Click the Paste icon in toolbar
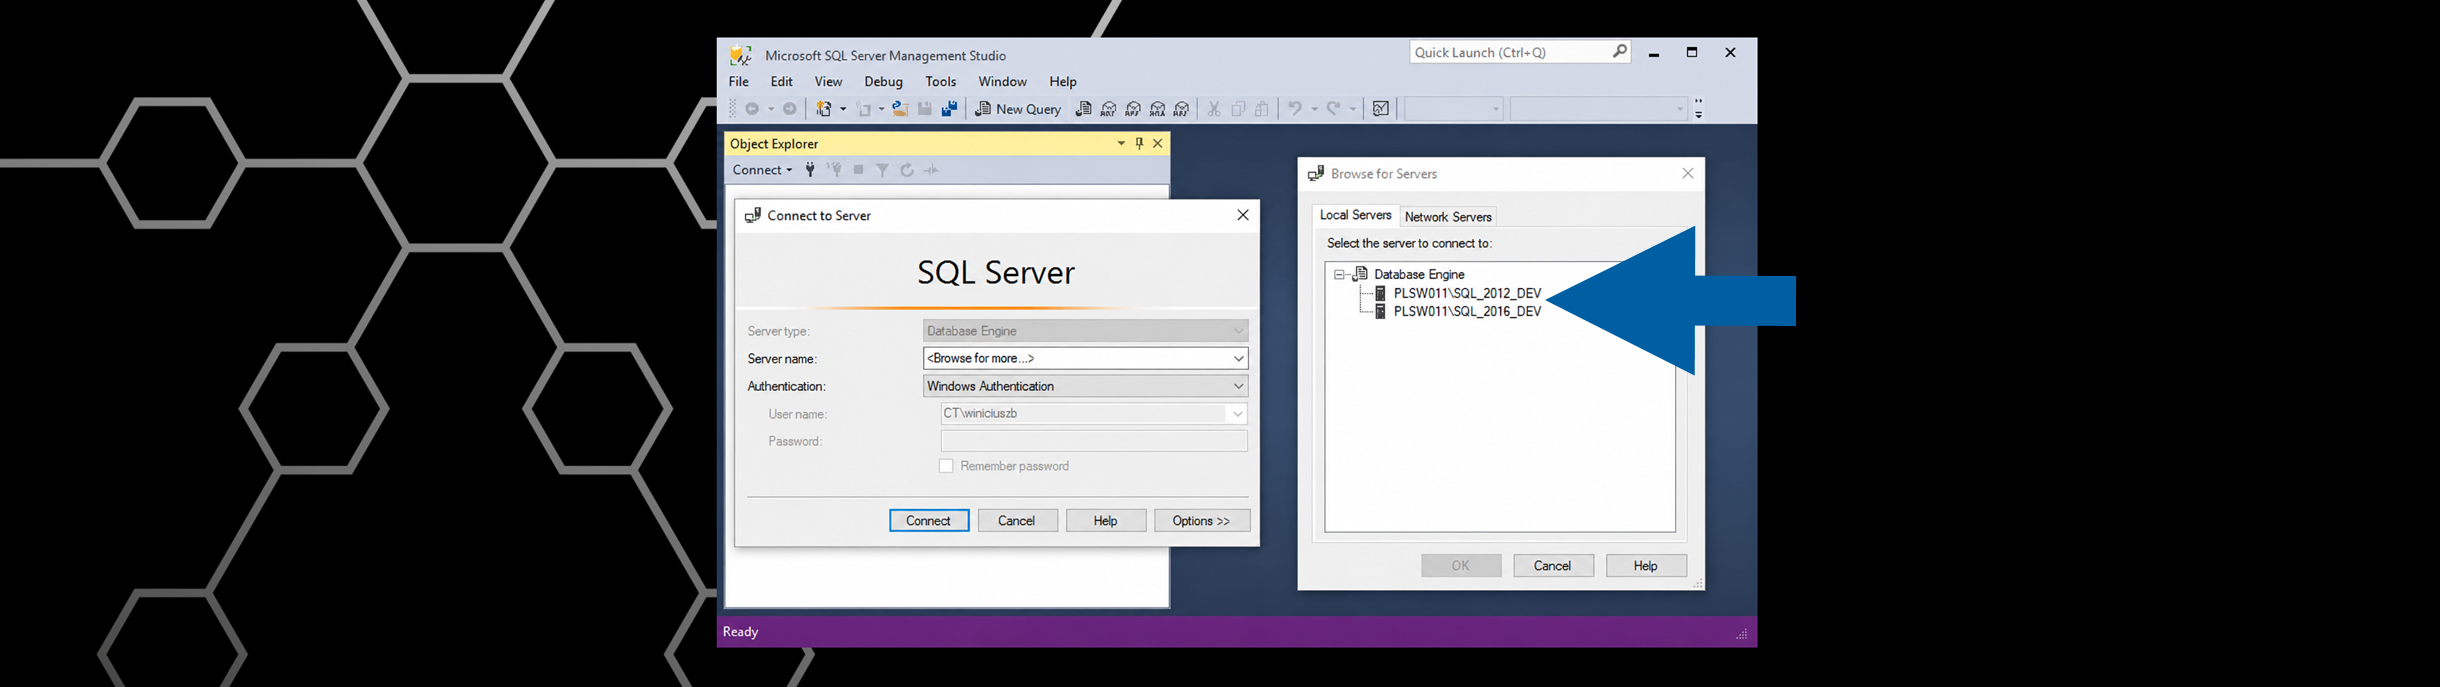 [1262, 109]
